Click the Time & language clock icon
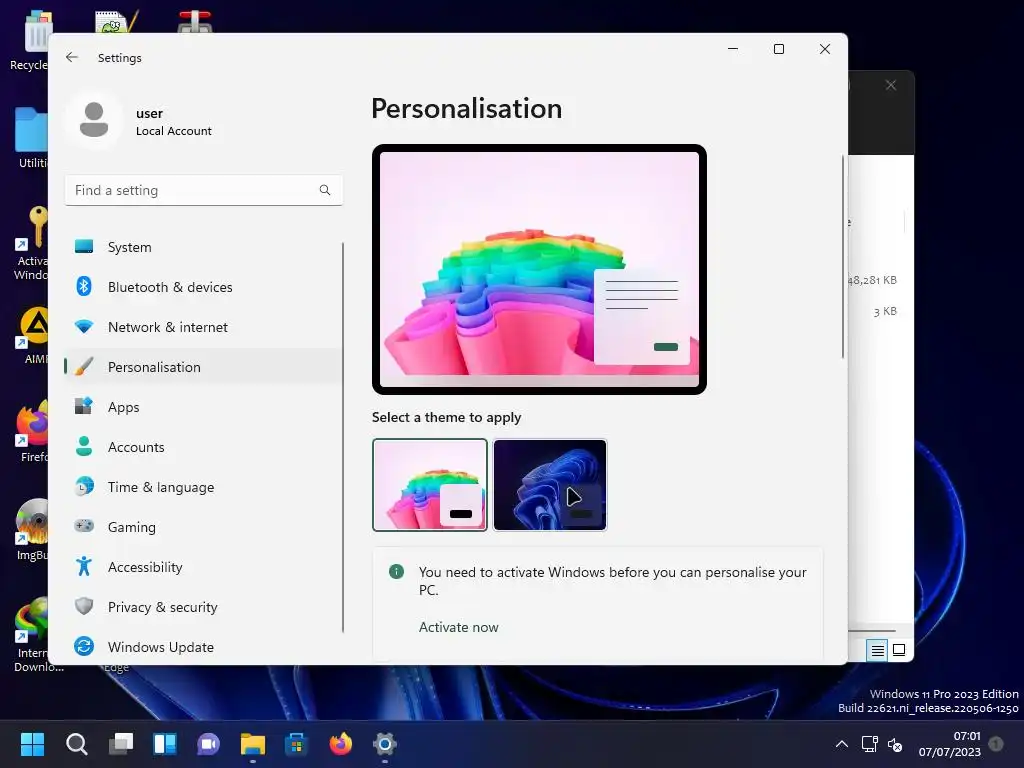The height and width of the screenshot is (768, 1024). click(x=84, y=487)
